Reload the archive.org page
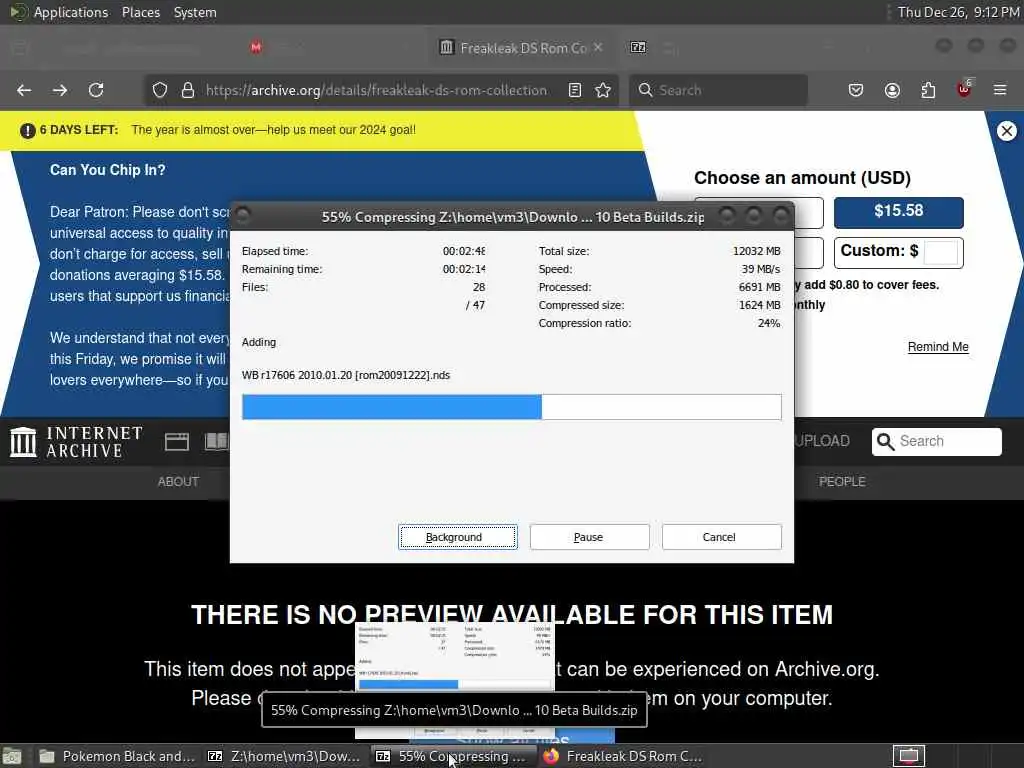 click(96, 90)
